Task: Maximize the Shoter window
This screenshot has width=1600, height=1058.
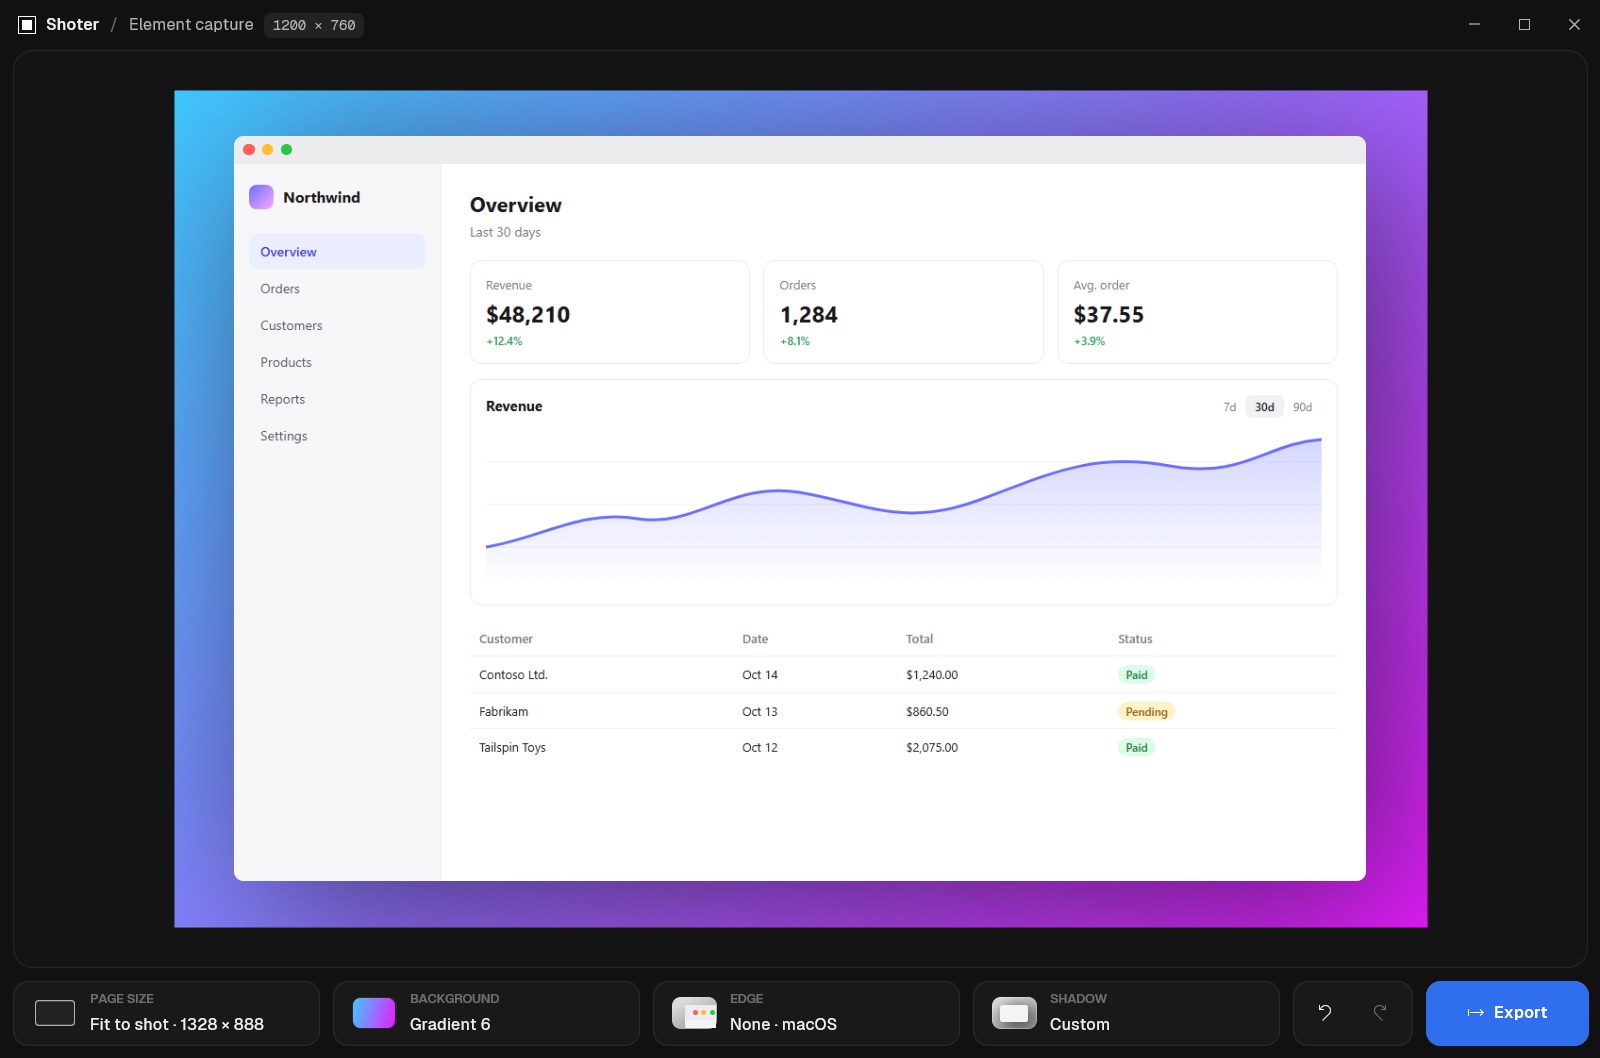Action: point(1524,25)
